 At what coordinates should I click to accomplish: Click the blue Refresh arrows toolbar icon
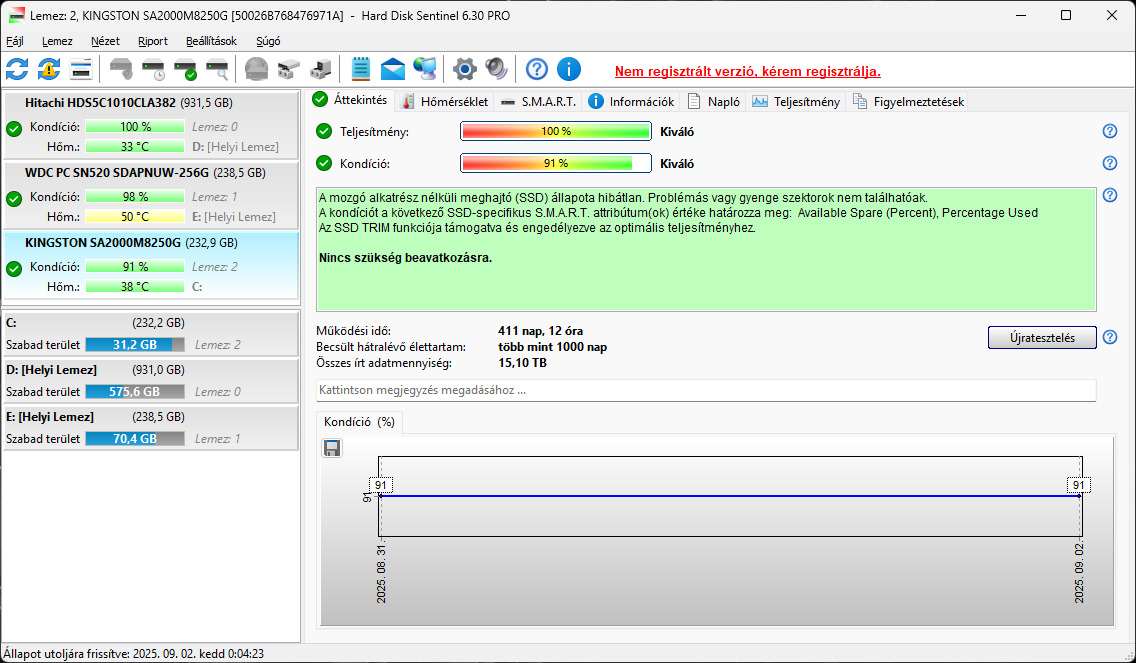[17, 69]
